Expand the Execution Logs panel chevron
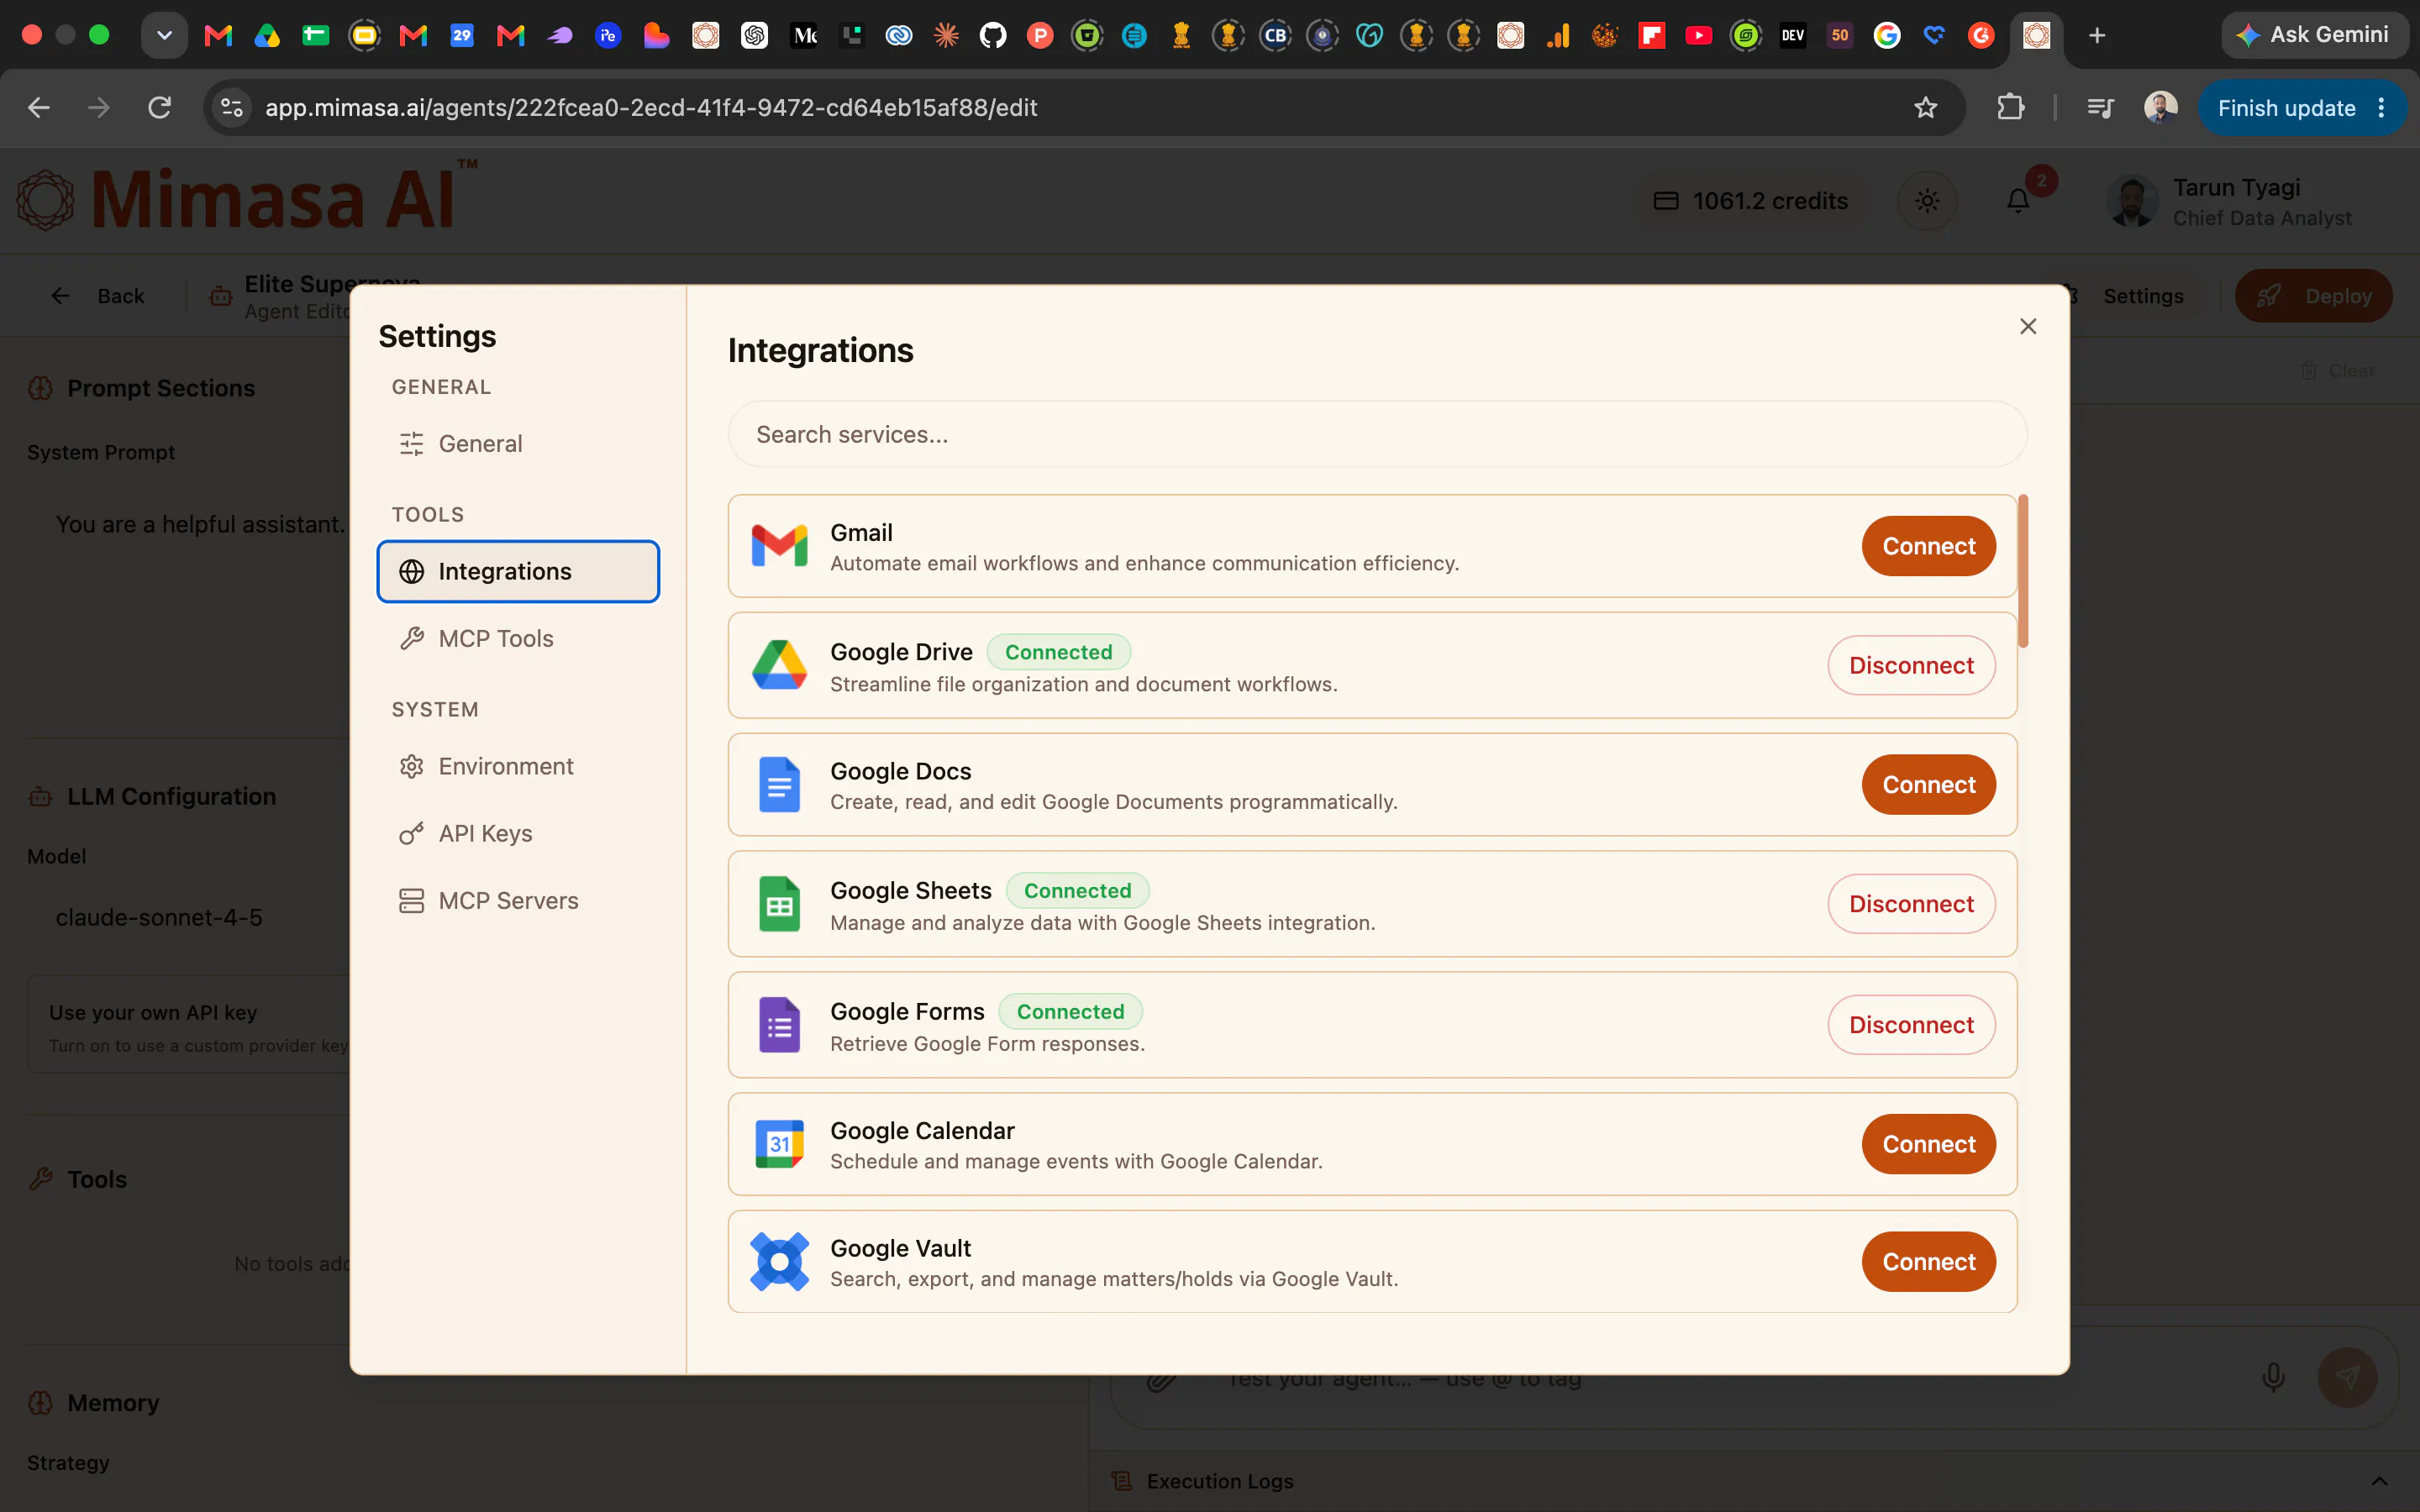 coord(2379,1481)
